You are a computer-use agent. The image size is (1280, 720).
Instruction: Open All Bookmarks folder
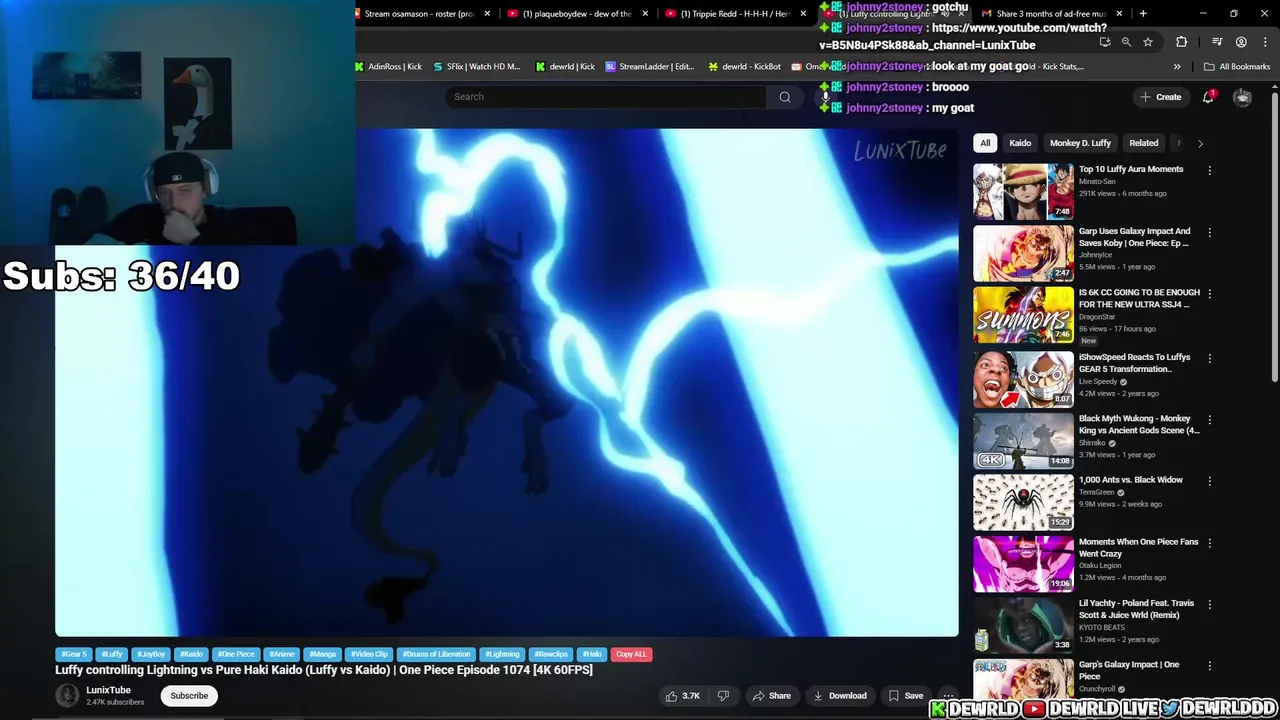click(1237, 67)
